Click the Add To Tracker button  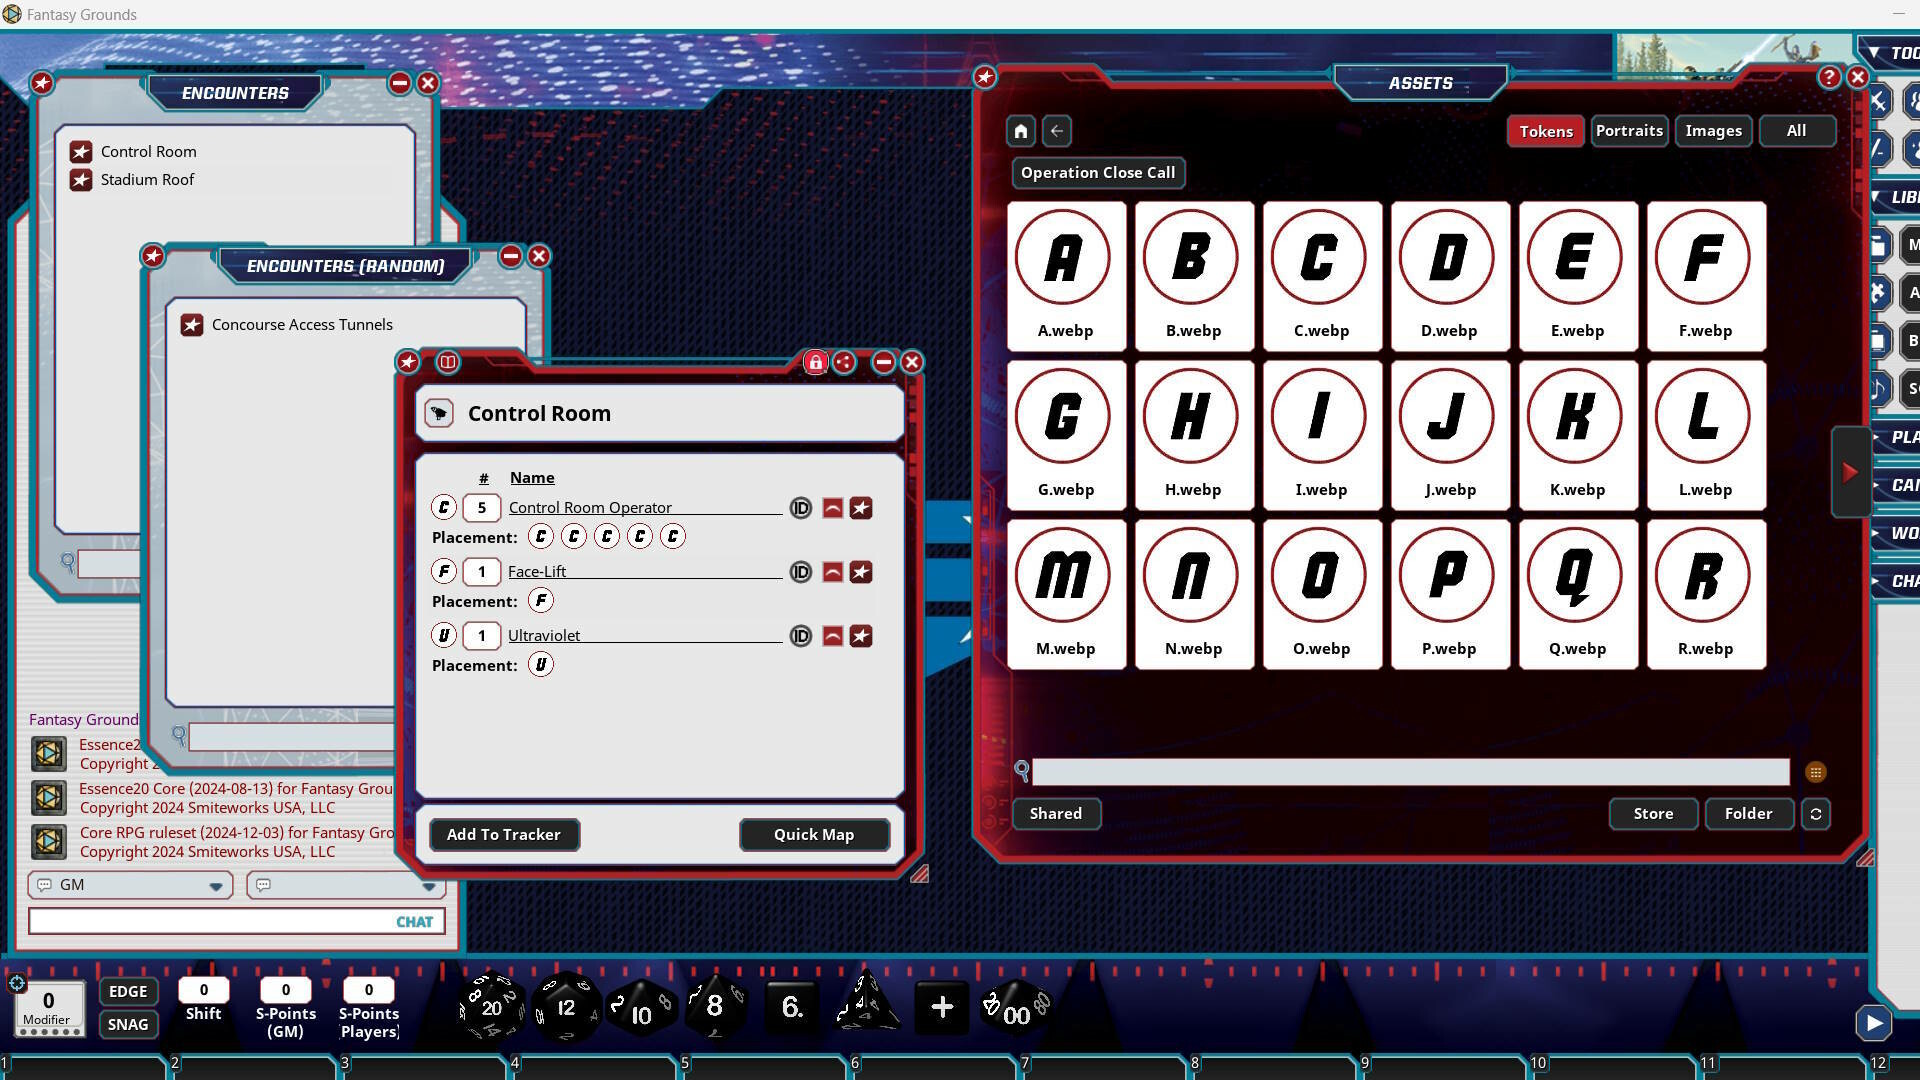(x=504, y=834)
